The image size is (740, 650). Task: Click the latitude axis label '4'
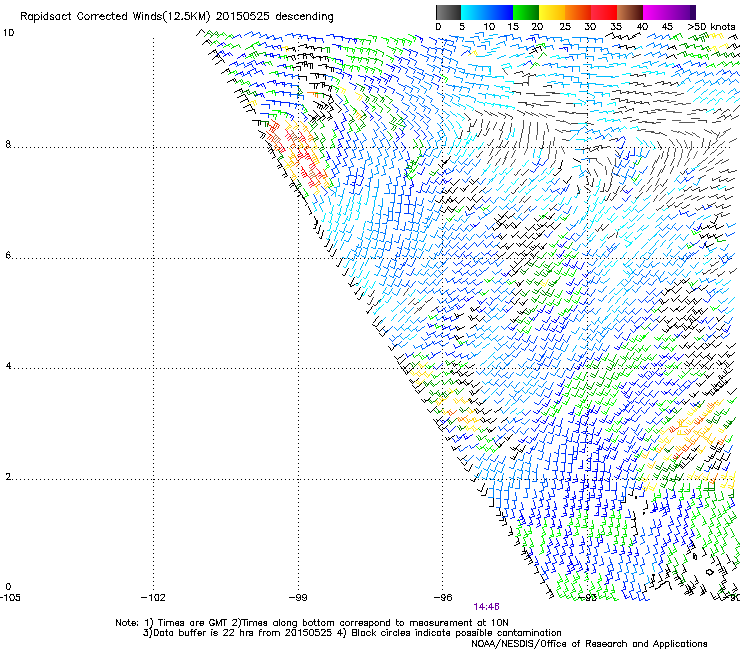(8, 366)
